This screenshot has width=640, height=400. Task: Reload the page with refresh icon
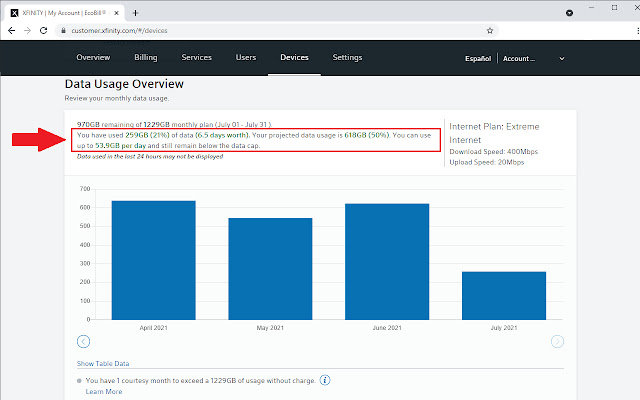point(43,31)
